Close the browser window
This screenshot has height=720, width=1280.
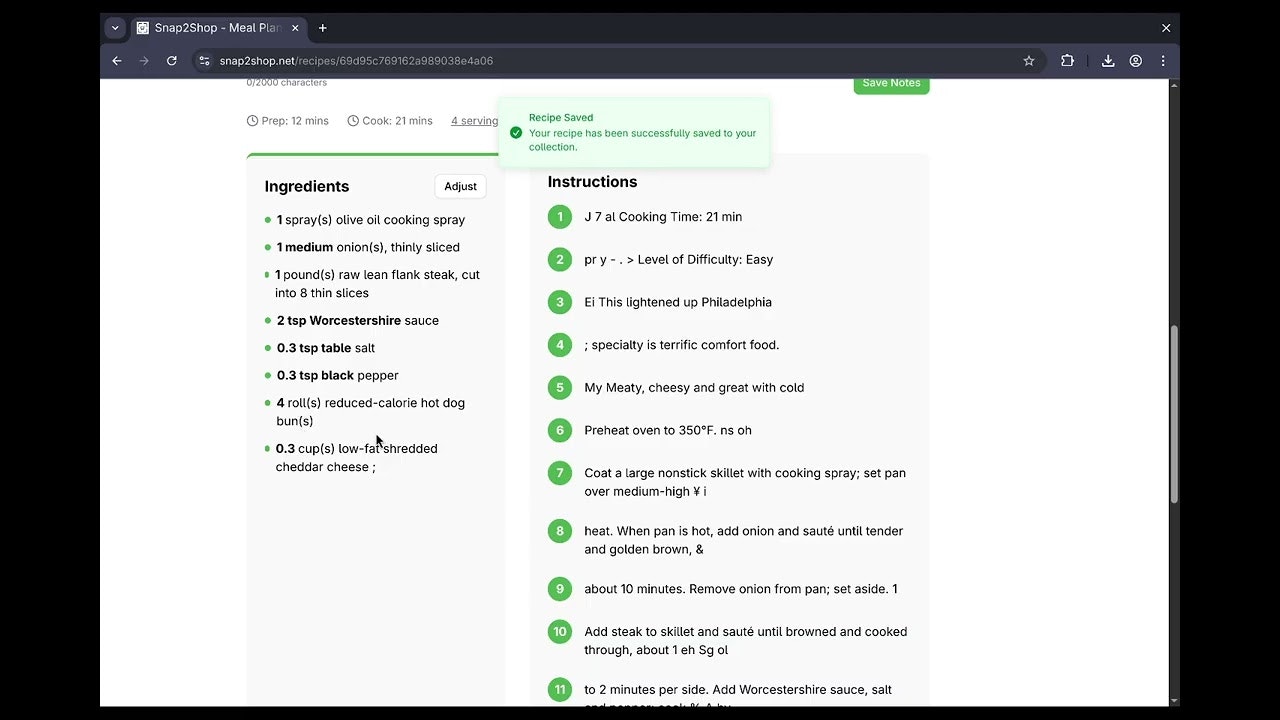coord(1166,28)
